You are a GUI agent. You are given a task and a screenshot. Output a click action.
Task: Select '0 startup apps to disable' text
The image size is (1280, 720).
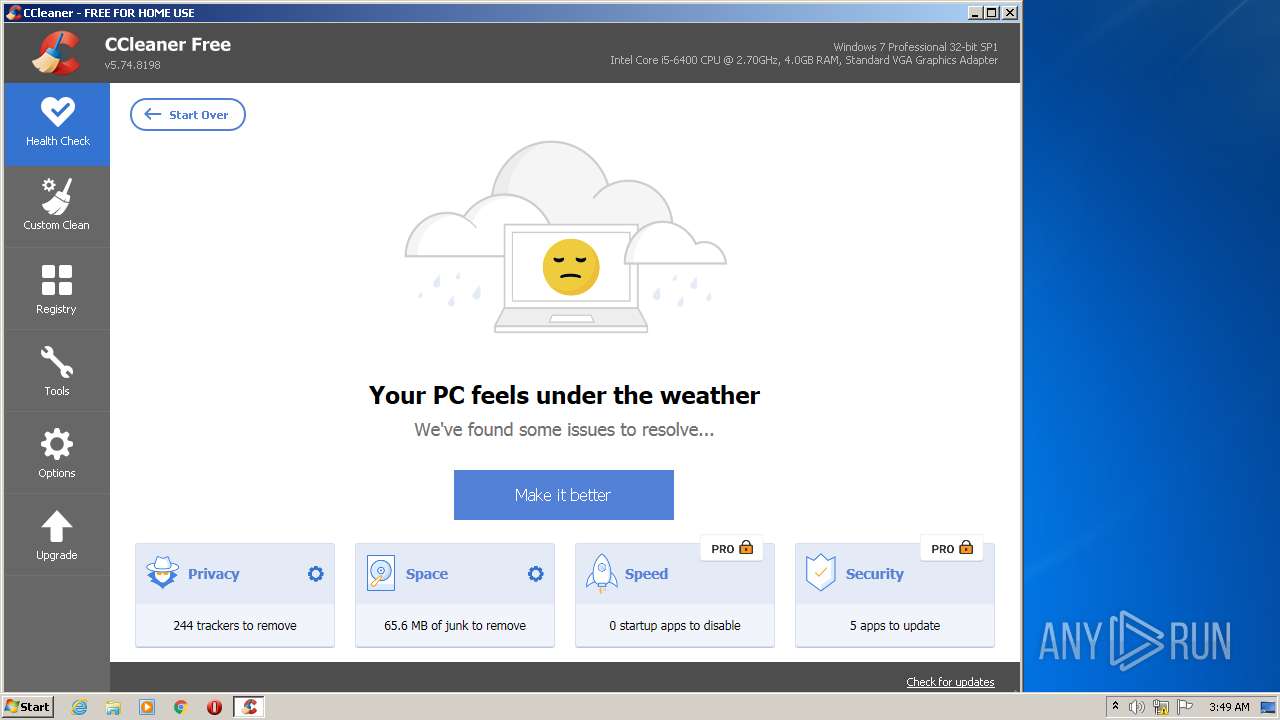click(675, 626)
